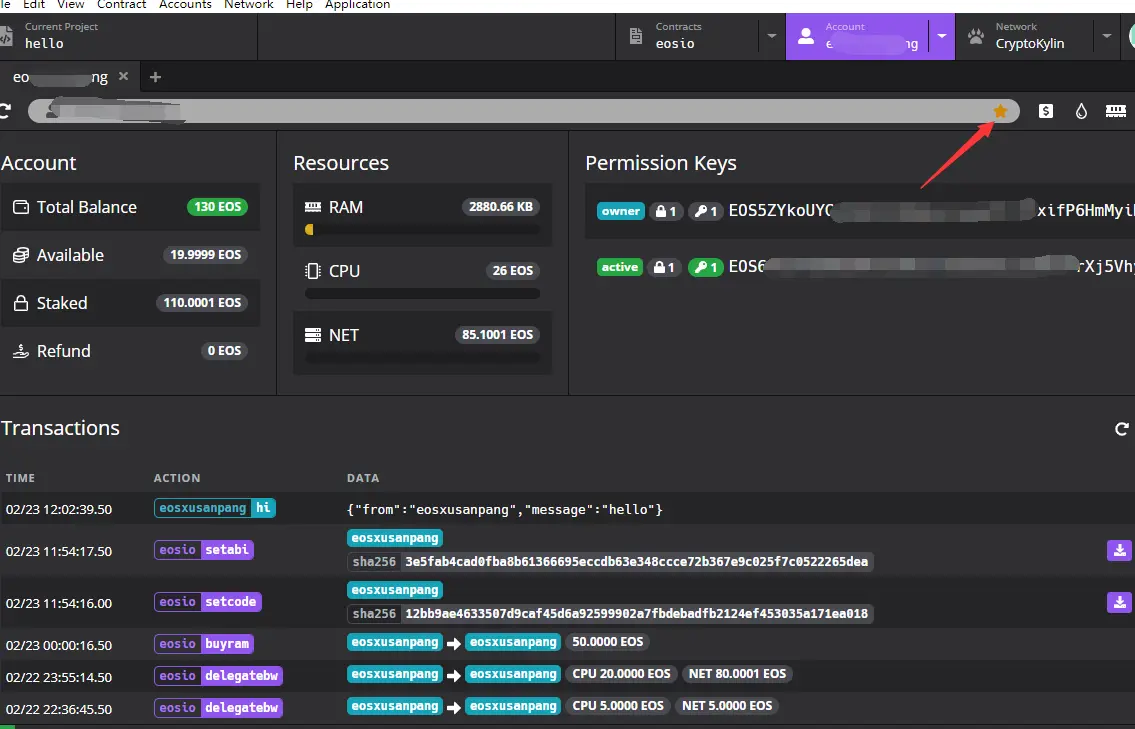The width and height of the screenshot is (1135, 729).
Task: Click the Total Balance wallet icon
Action: pyautogui.click(x=21, y=207)
